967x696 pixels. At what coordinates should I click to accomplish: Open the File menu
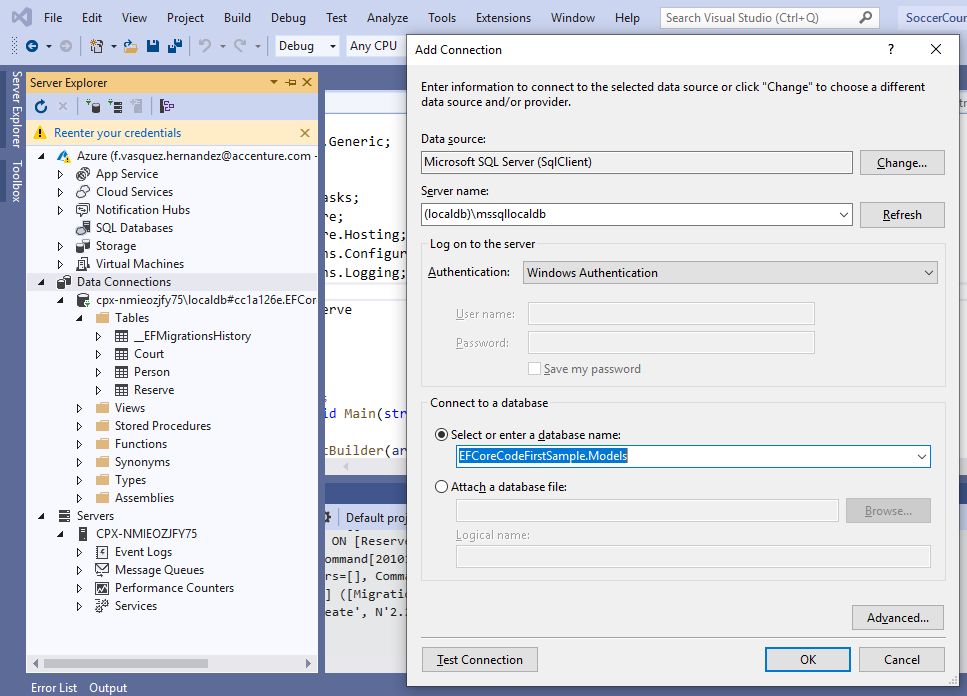click(x=53, y=18)
